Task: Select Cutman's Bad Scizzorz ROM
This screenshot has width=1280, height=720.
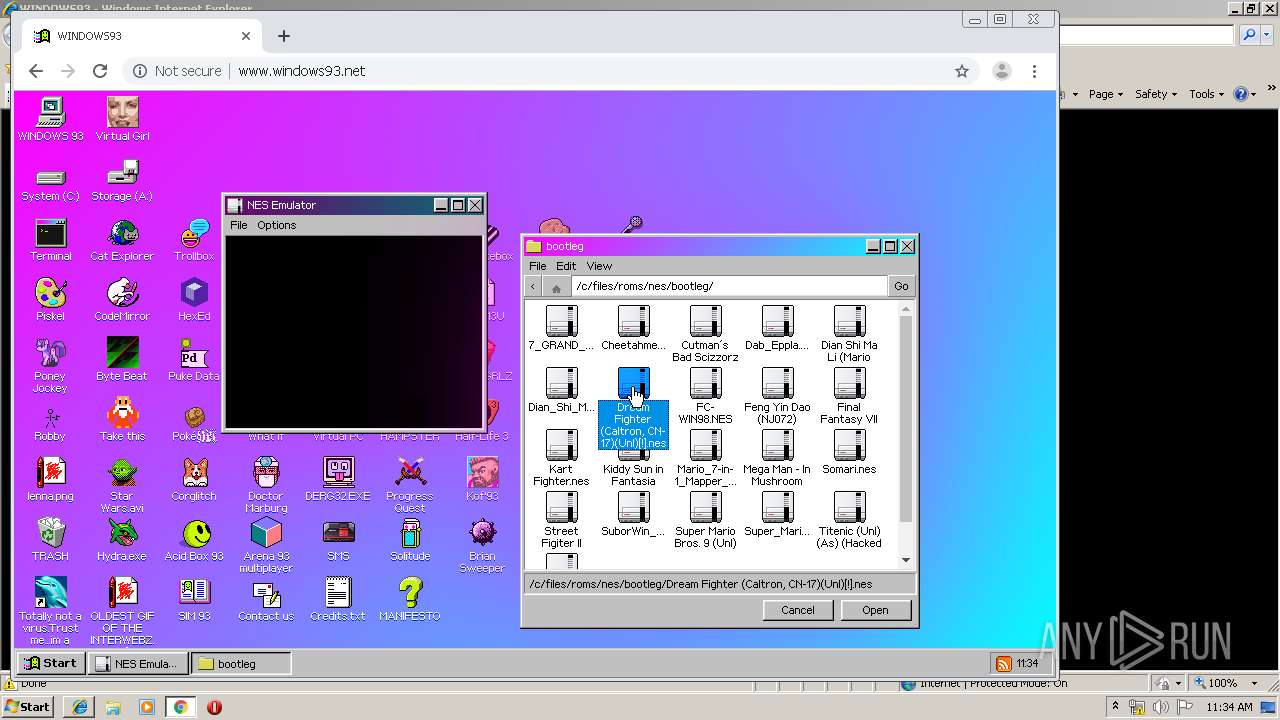Action: pyautogui.click(x=705, y=334)
